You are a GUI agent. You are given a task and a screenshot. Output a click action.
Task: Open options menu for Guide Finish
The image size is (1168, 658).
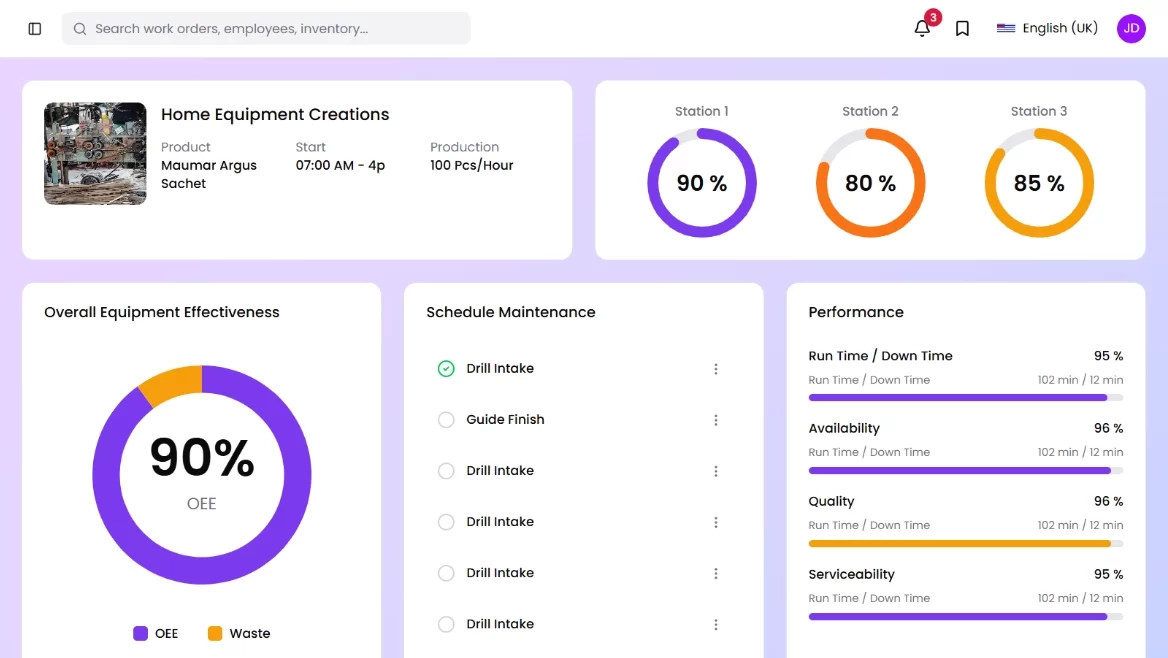pos(716,420)
